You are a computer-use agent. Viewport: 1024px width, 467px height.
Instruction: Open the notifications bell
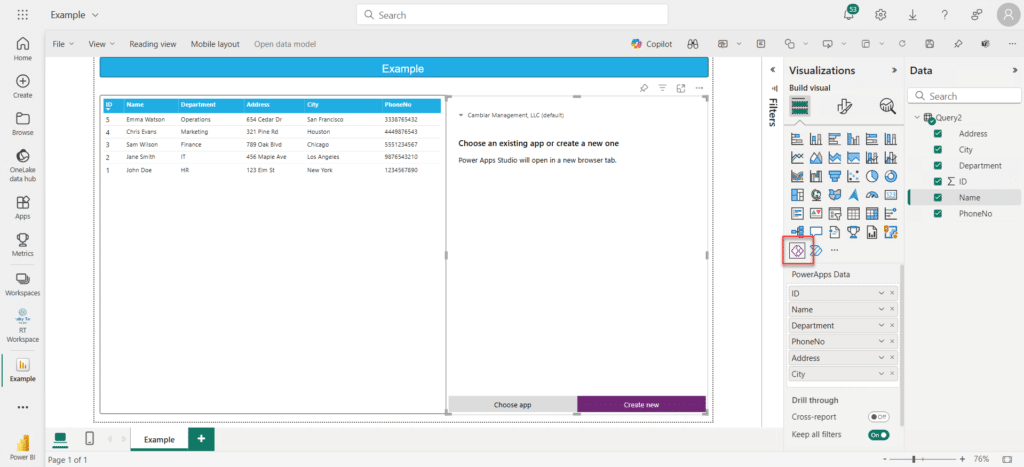849,15
